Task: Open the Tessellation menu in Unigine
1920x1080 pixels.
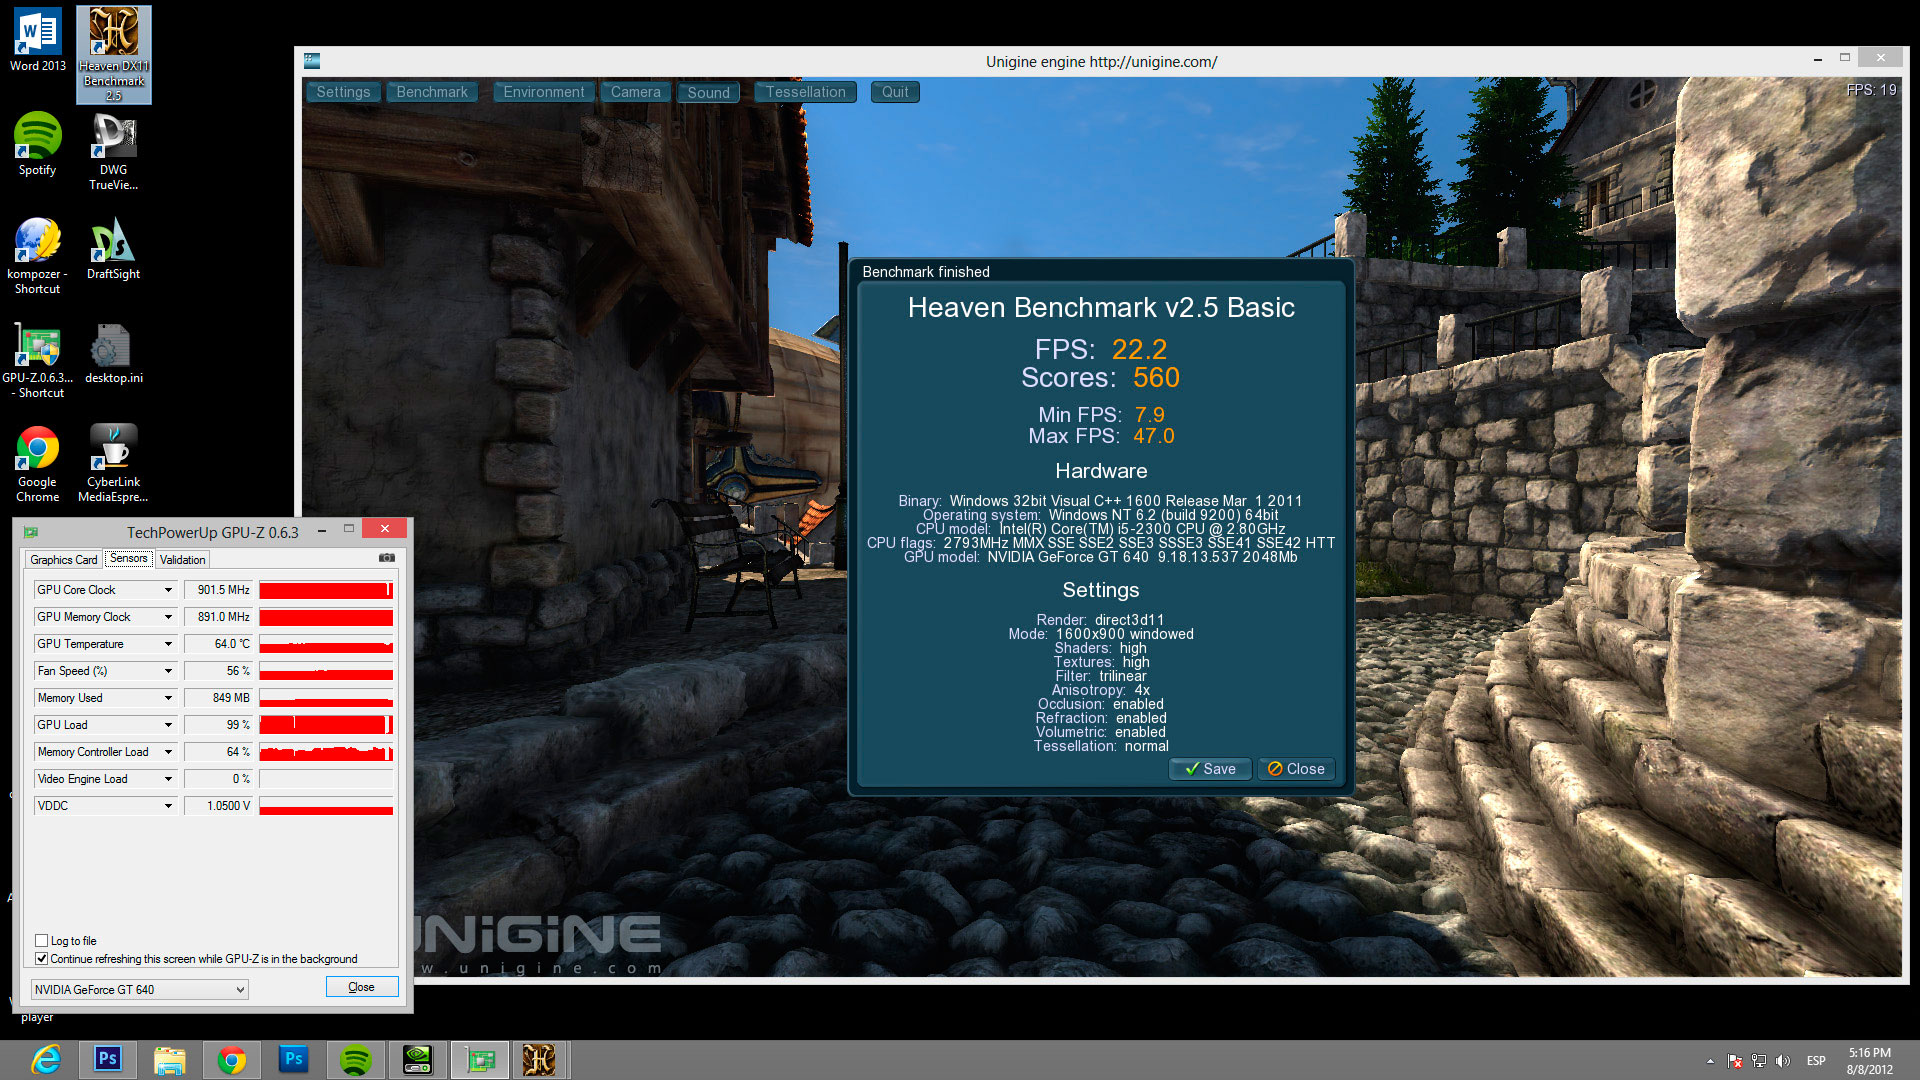Action: point(805,92)
